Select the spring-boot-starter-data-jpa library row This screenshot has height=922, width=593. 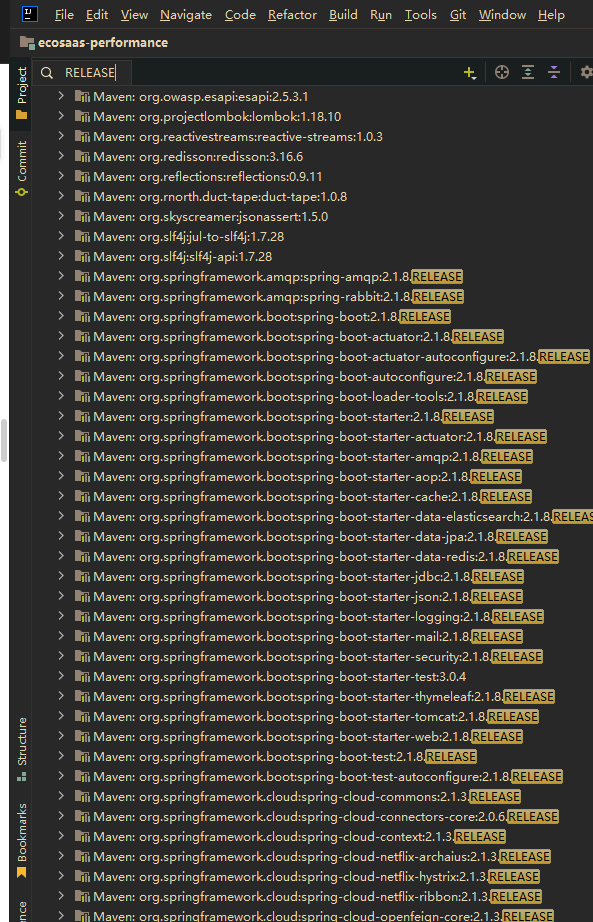coord(312,536)
